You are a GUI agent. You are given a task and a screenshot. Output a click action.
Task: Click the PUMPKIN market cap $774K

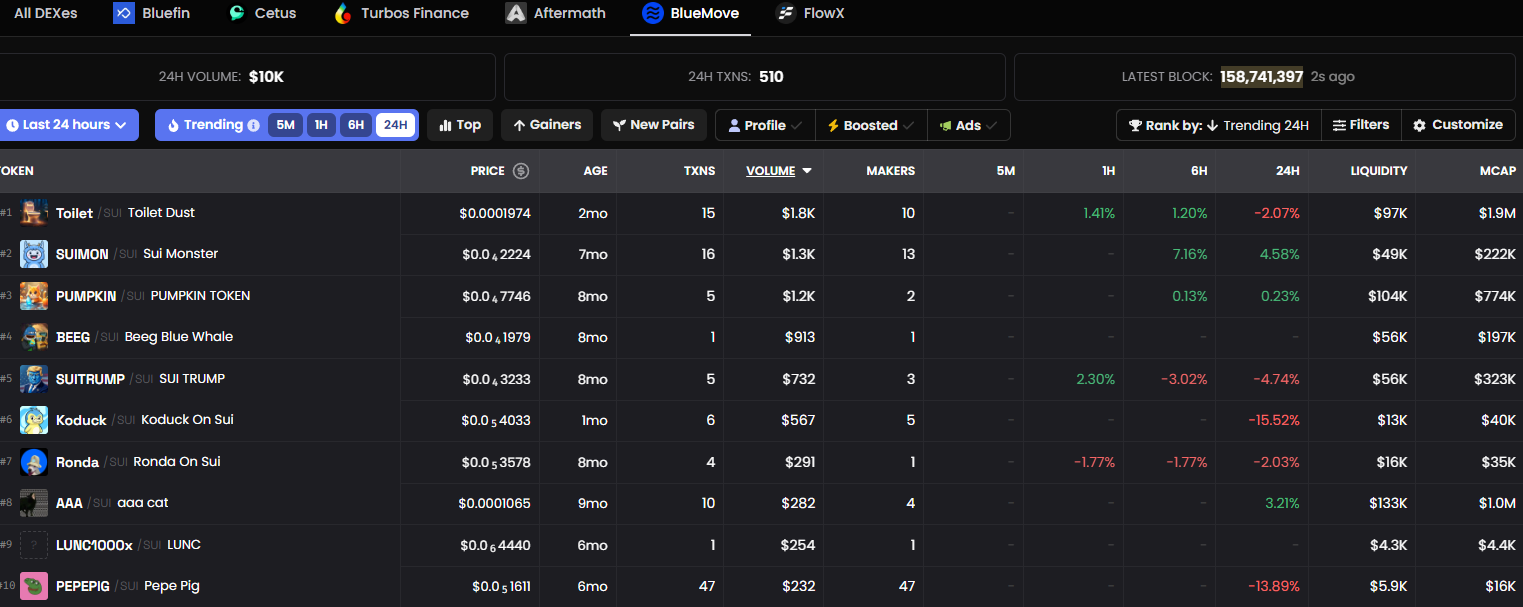pos(1495,296)
